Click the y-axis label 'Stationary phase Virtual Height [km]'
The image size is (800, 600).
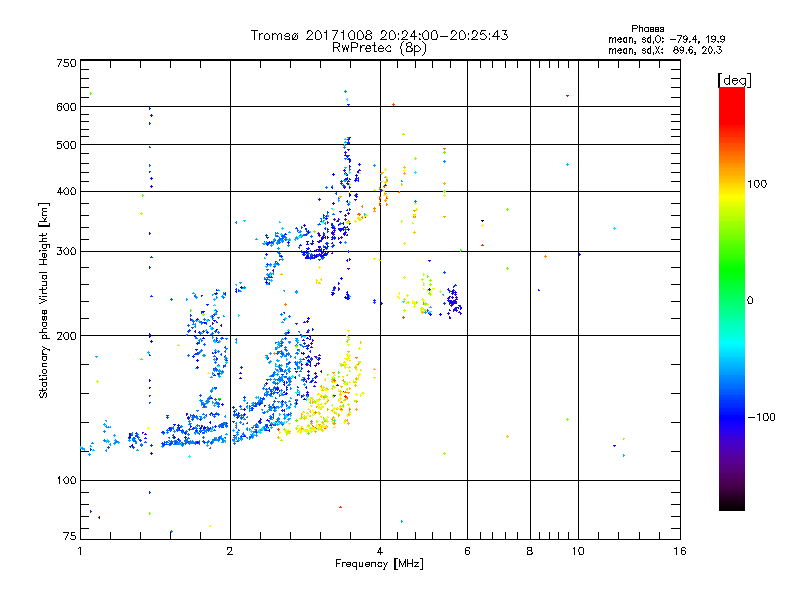44,301
